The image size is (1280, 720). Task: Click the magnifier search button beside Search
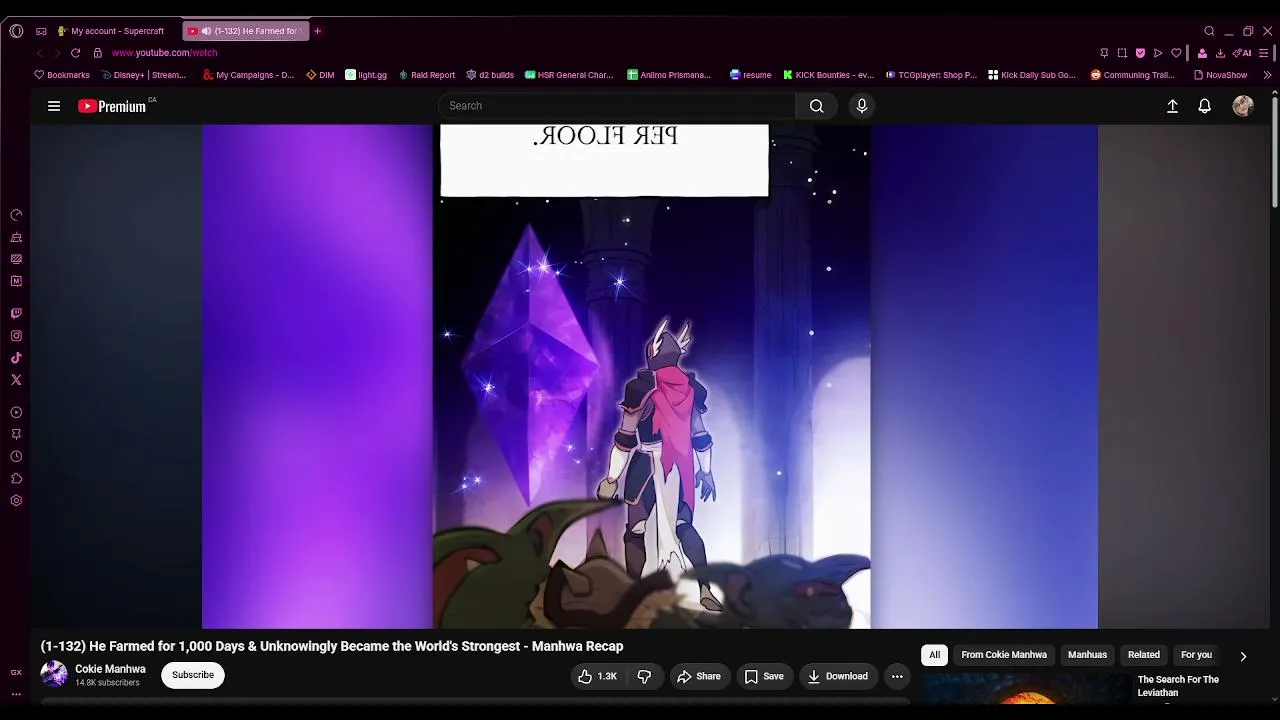[817, 106]
